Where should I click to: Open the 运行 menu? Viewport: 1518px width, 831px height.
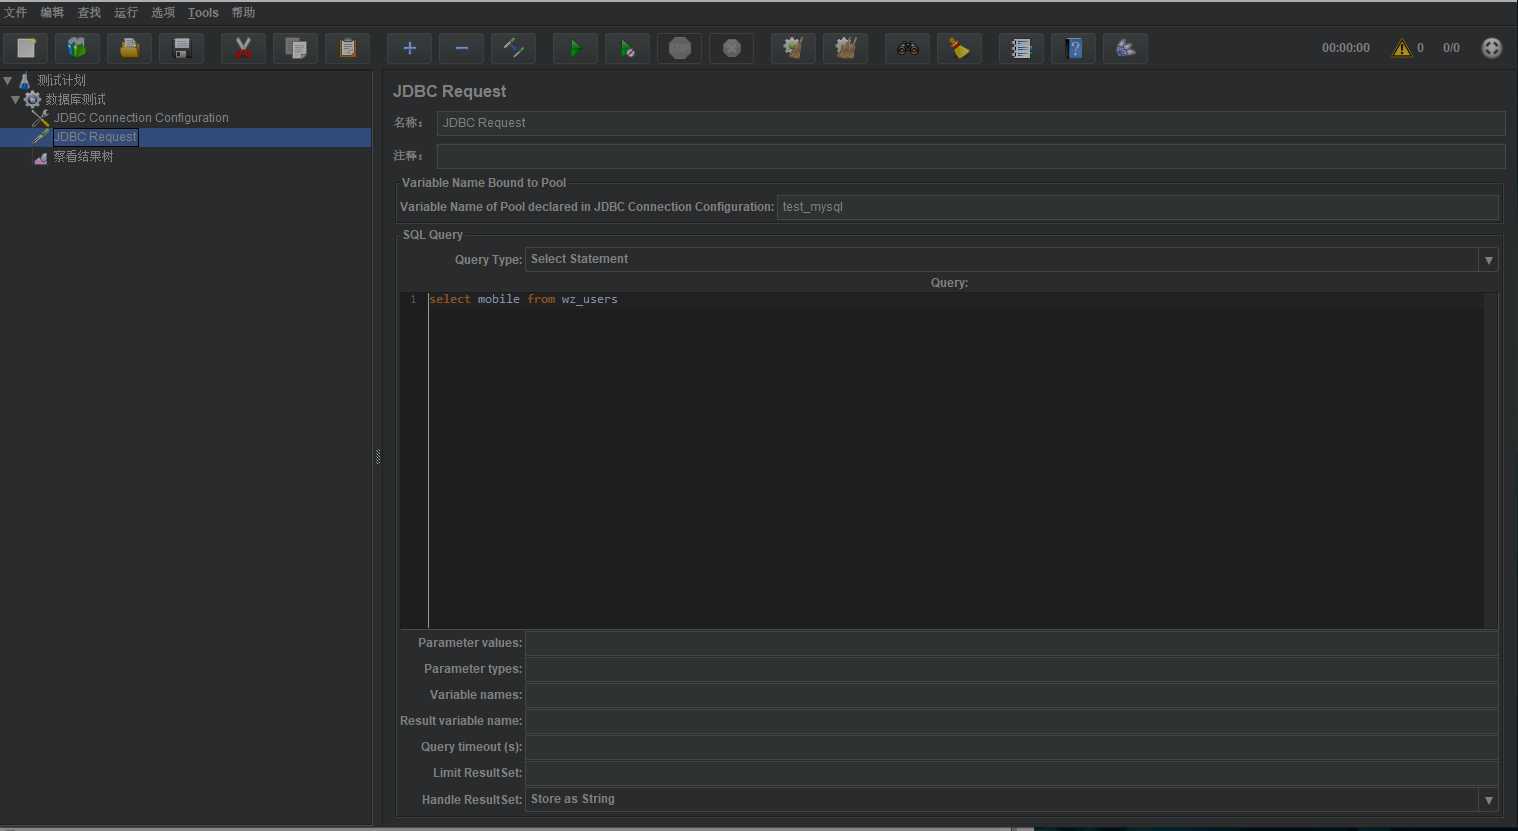pos(126,13)
